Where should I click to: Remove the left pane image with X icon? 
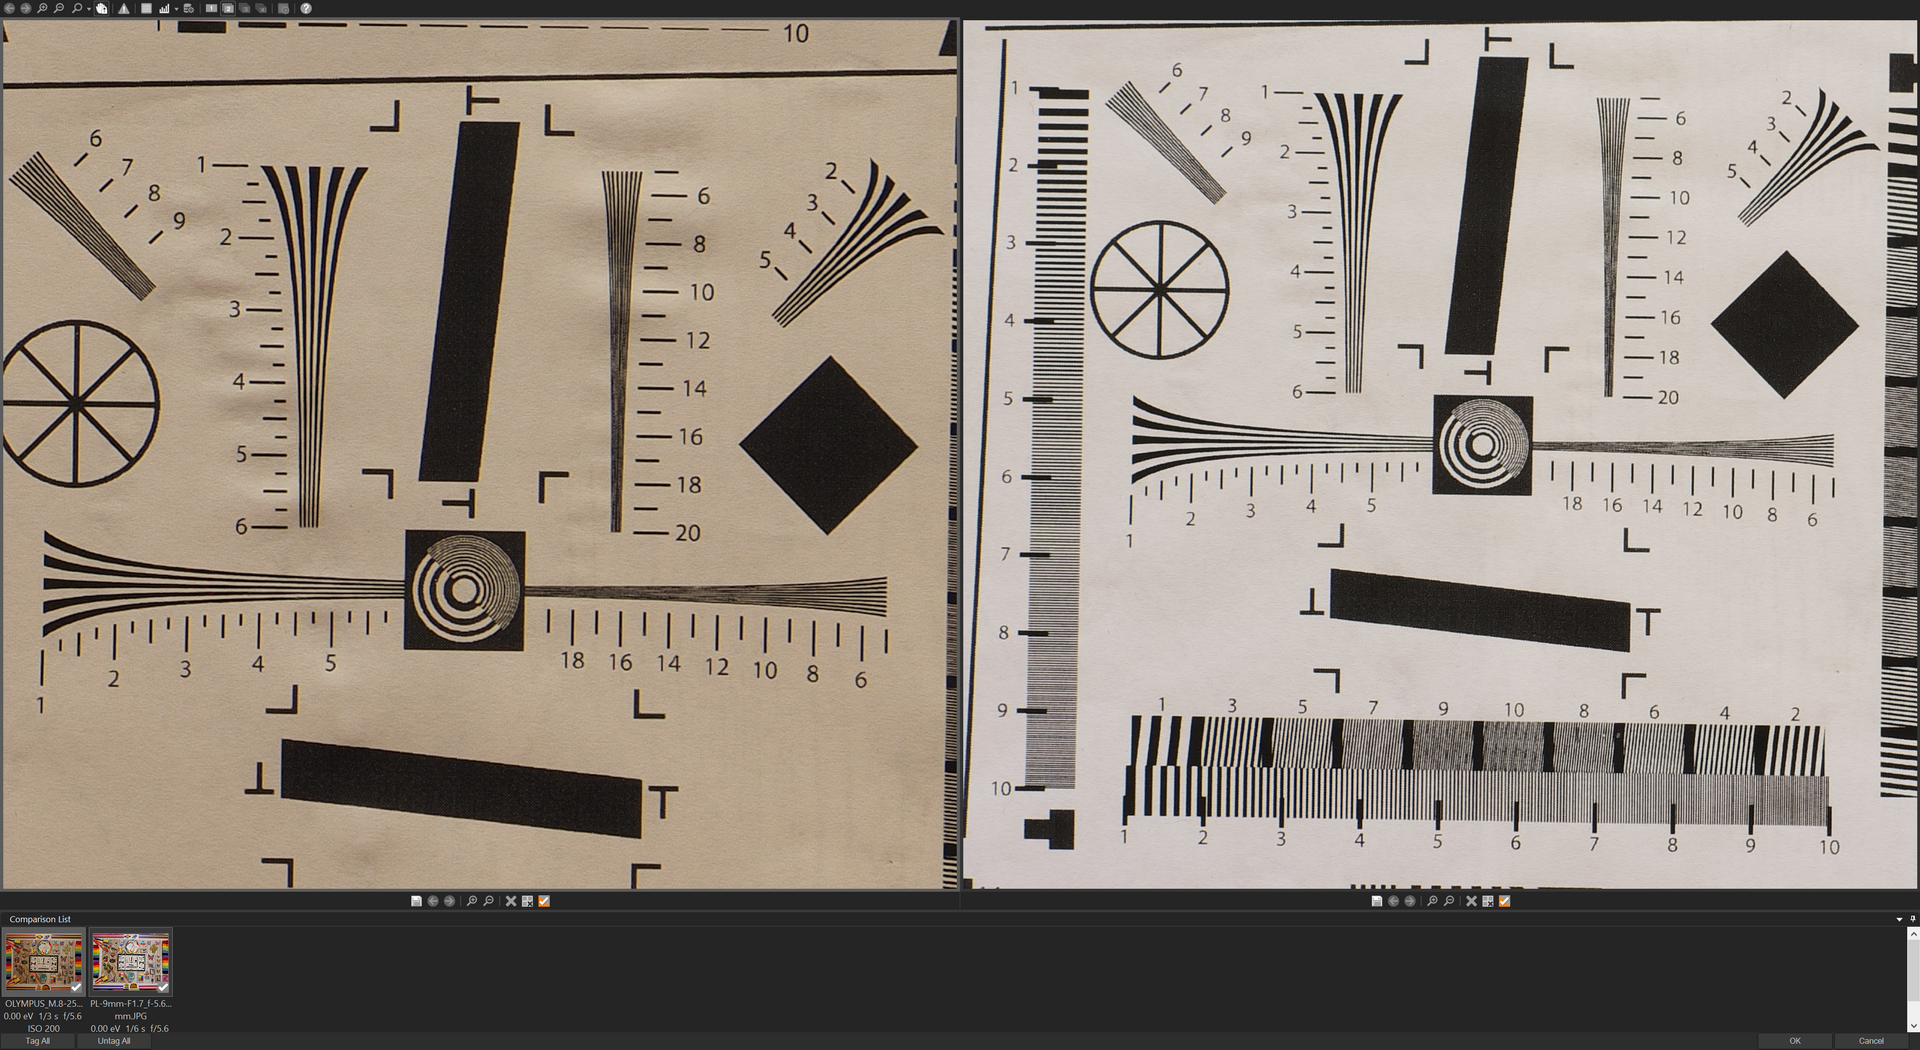pyautogui.click(x=511, y=901)
